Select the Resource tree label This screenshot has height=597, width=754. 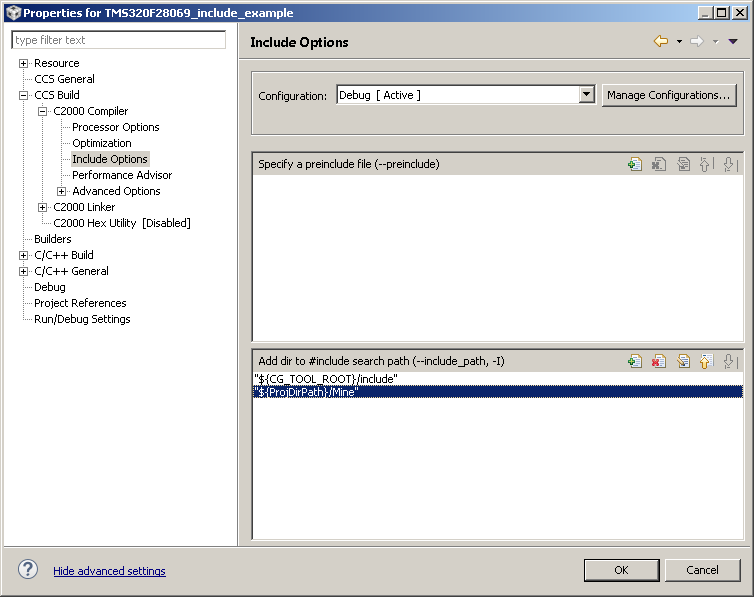tap(57, 63)
